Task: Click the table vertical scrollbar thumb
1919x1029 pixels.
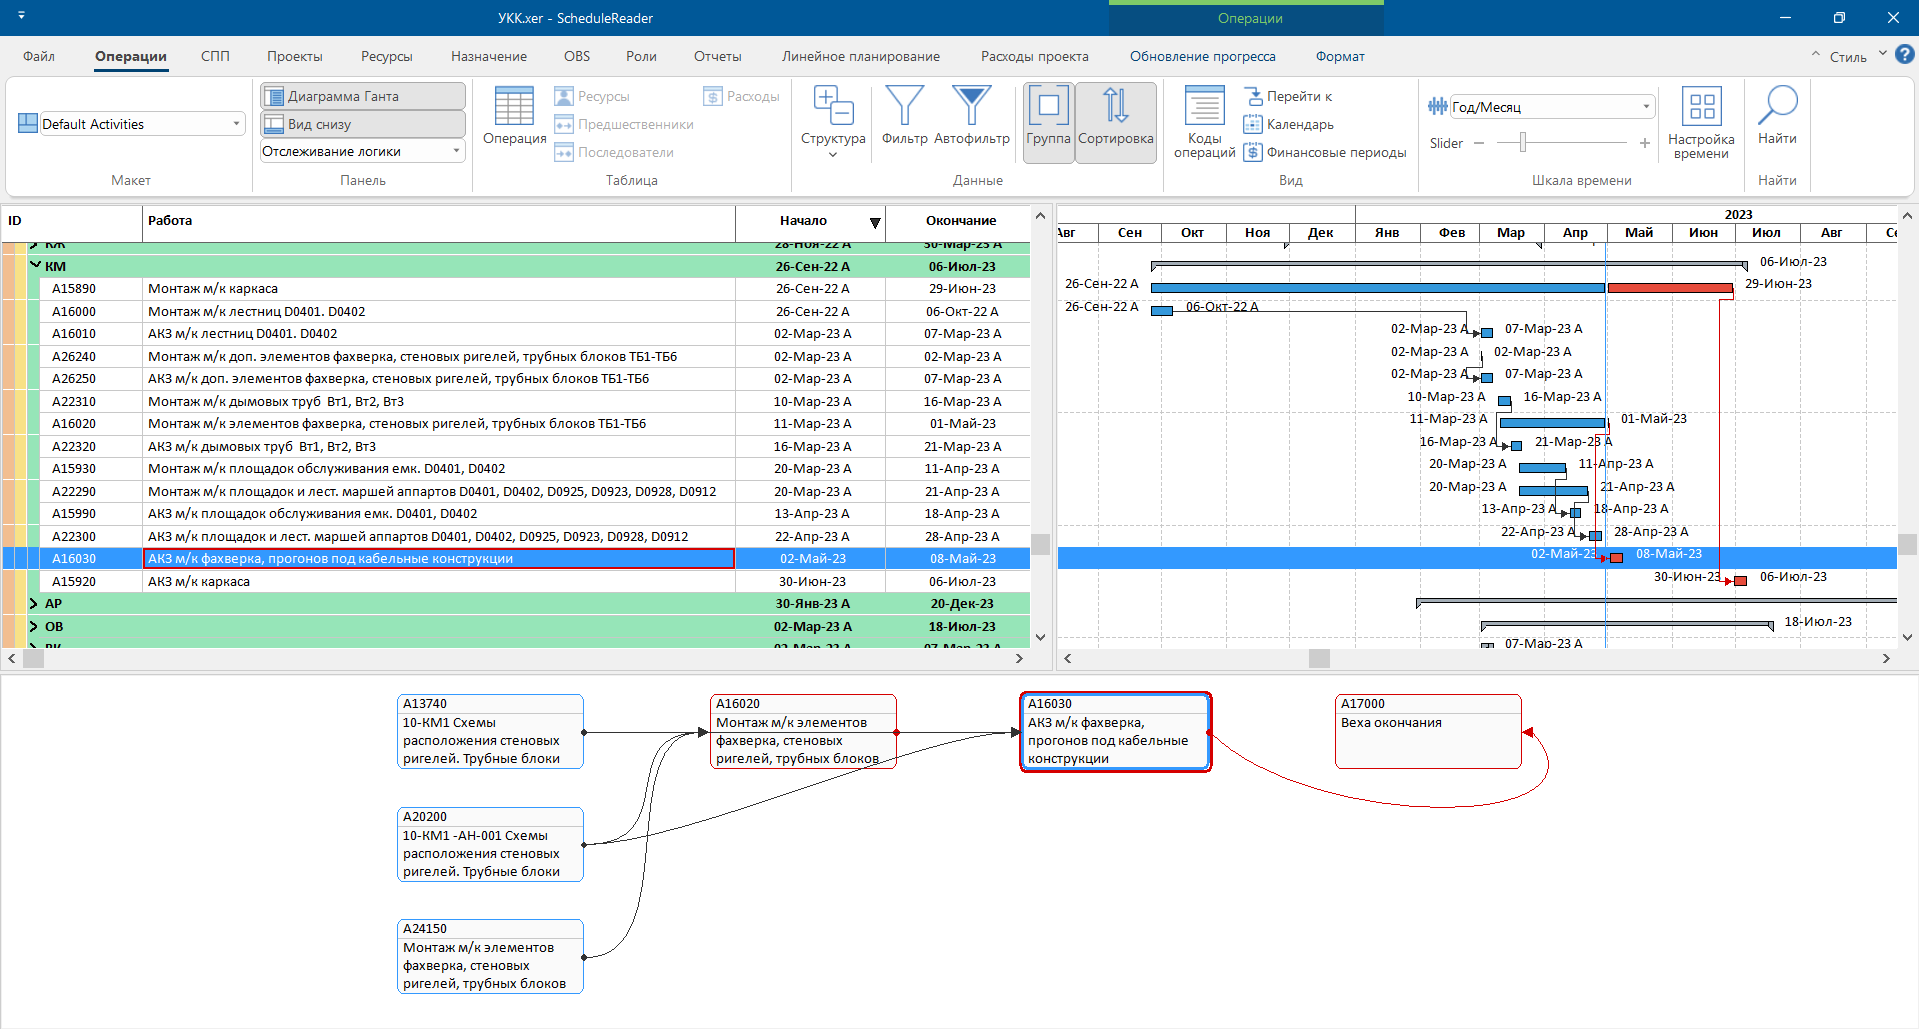Action: pyautogui.click(x=1040, y=544)
